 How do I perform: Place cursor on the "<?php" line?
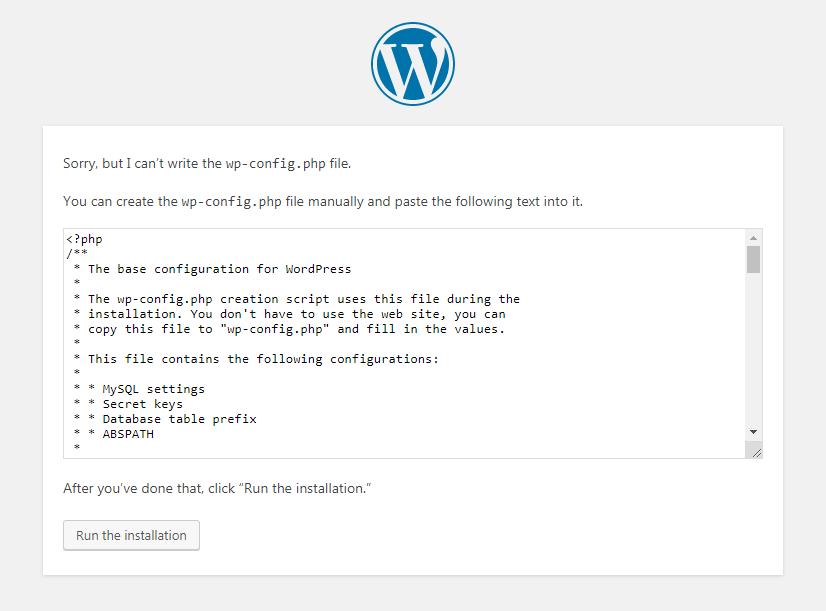coord(85,239)
